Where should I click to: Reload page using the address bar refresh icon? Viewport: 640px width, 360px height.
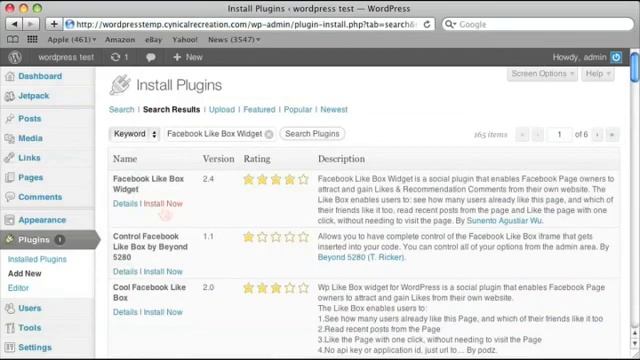[x=427, y=24]
